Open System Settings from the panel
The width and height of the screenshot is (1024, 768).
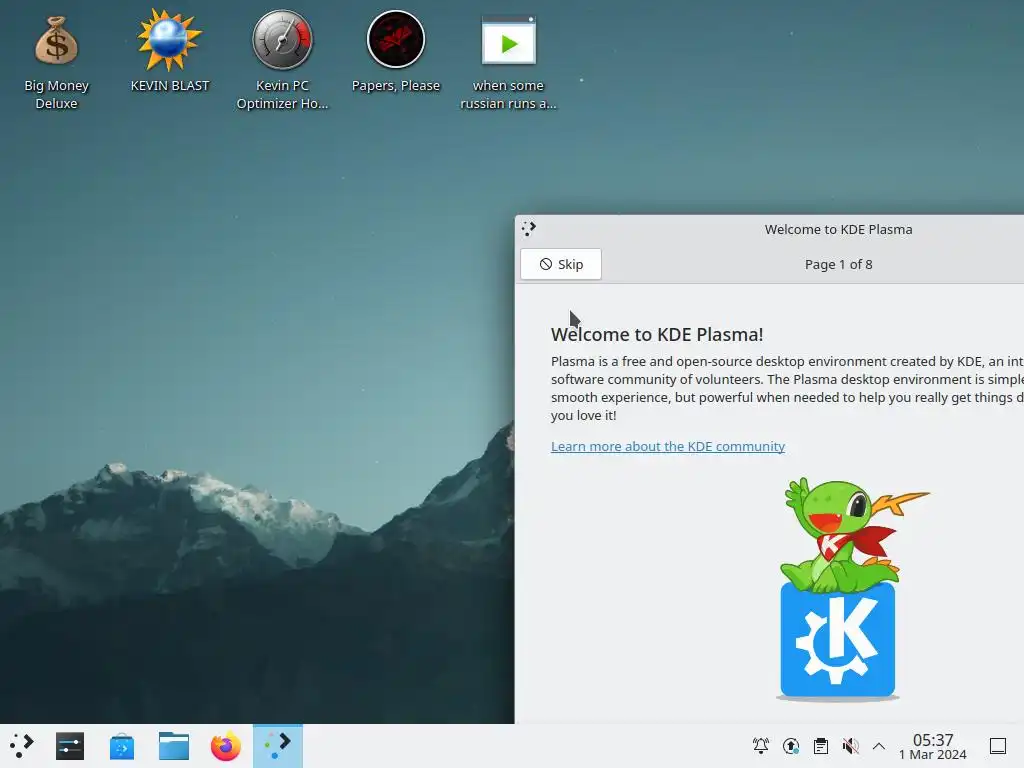pyautogui.click(x=70, y=746)
